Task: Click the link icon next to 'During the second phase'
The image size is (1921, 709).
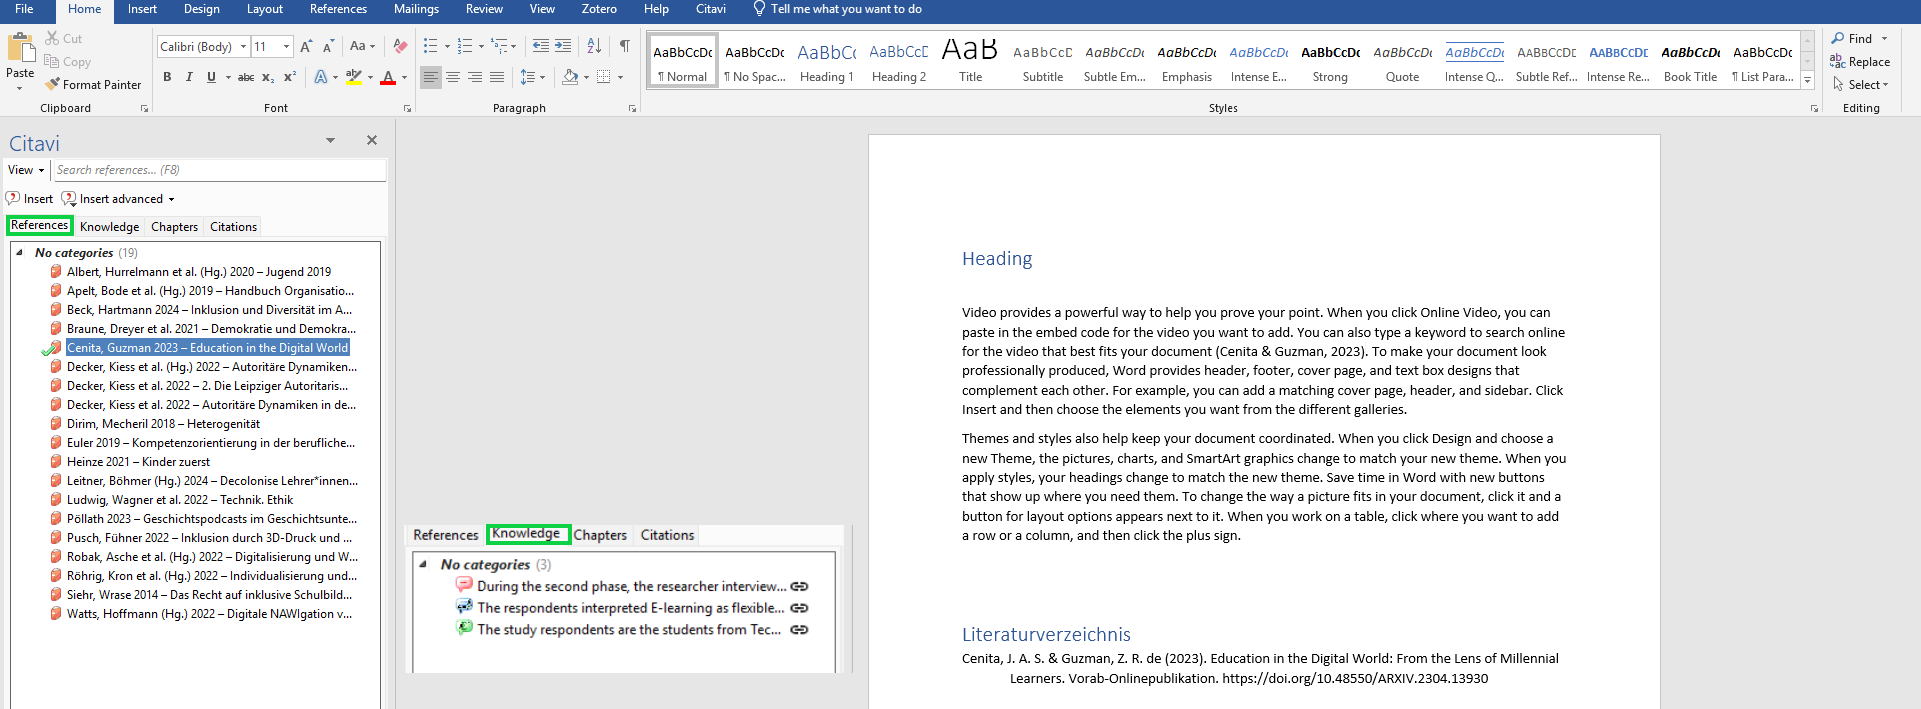Action: 799,587
